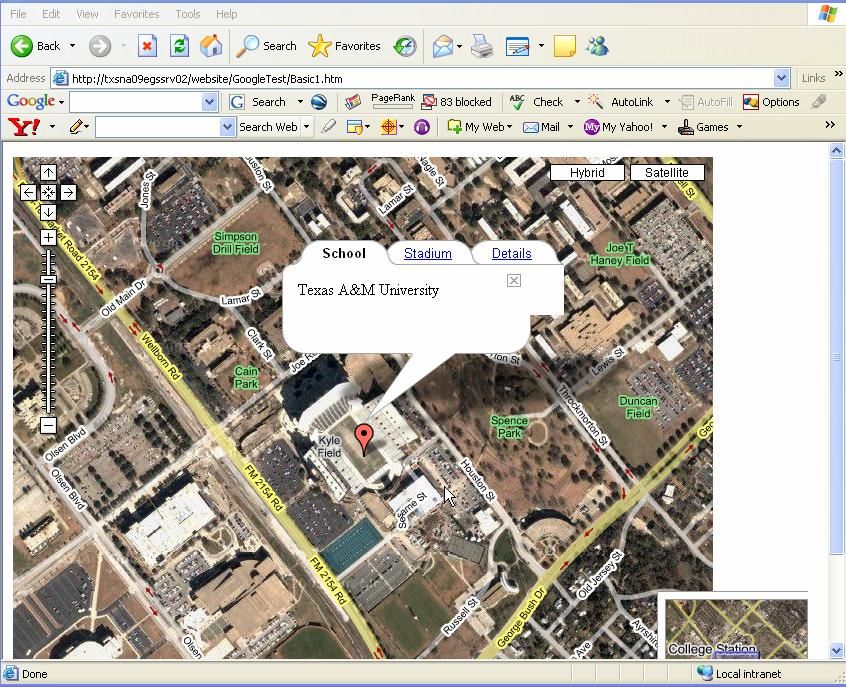Open the Back button history dropdown
This screenshot has height=687, width=846.
coord(72,46)
